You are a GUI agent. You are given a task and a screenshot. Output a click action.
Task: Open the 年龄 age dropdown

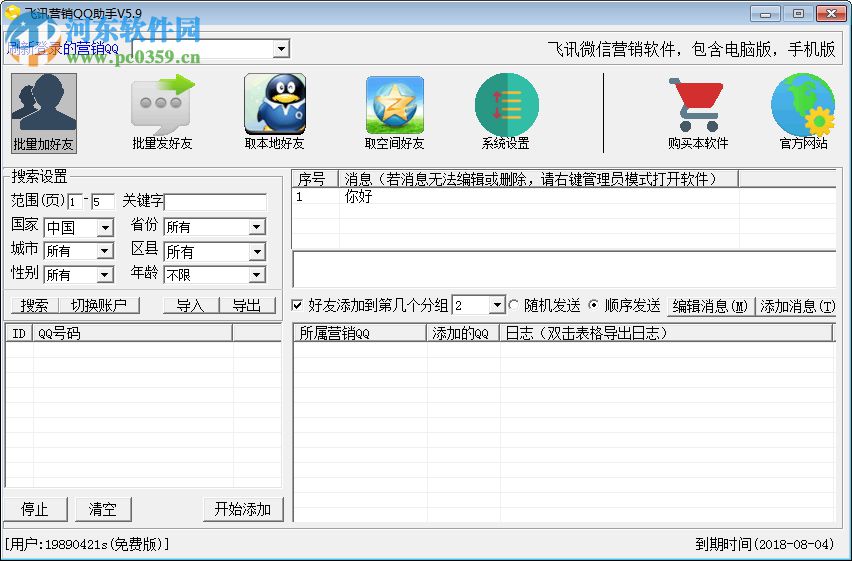(256, 275)
